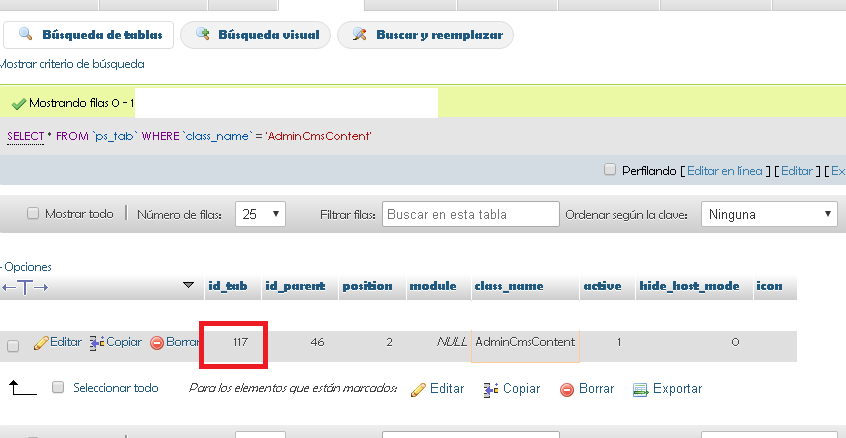Sort by the id_tab column header
This screenshot has height=438, width=846.
coord(227,286)
